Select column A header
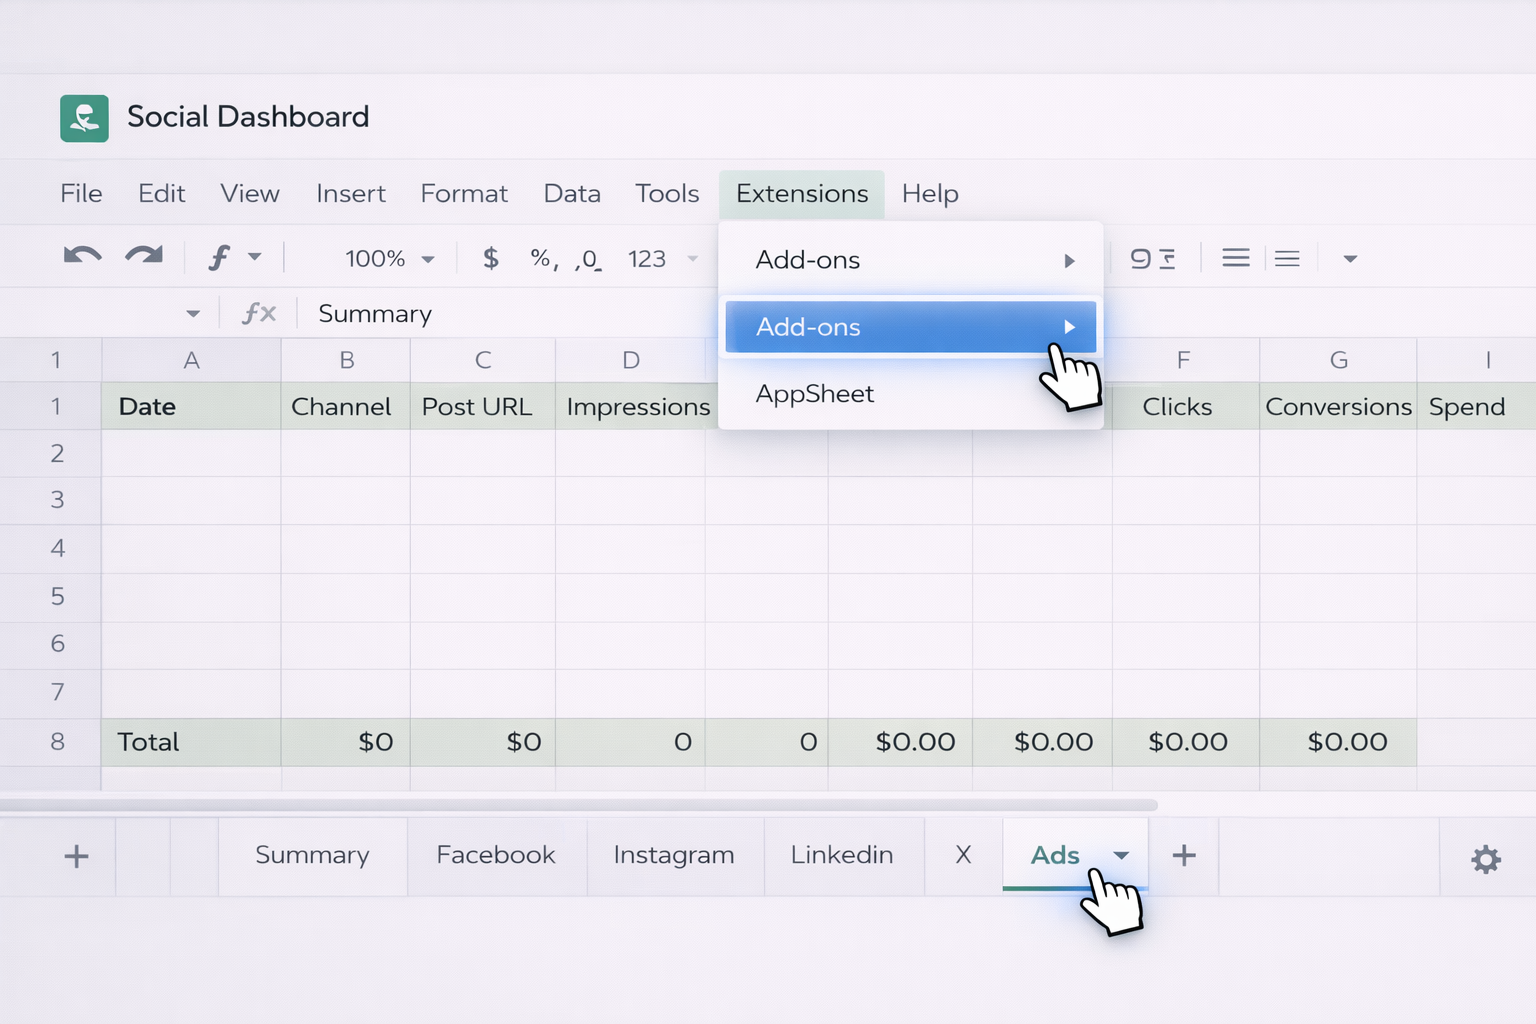1536x1024 pixels. (x=191, y=360)
